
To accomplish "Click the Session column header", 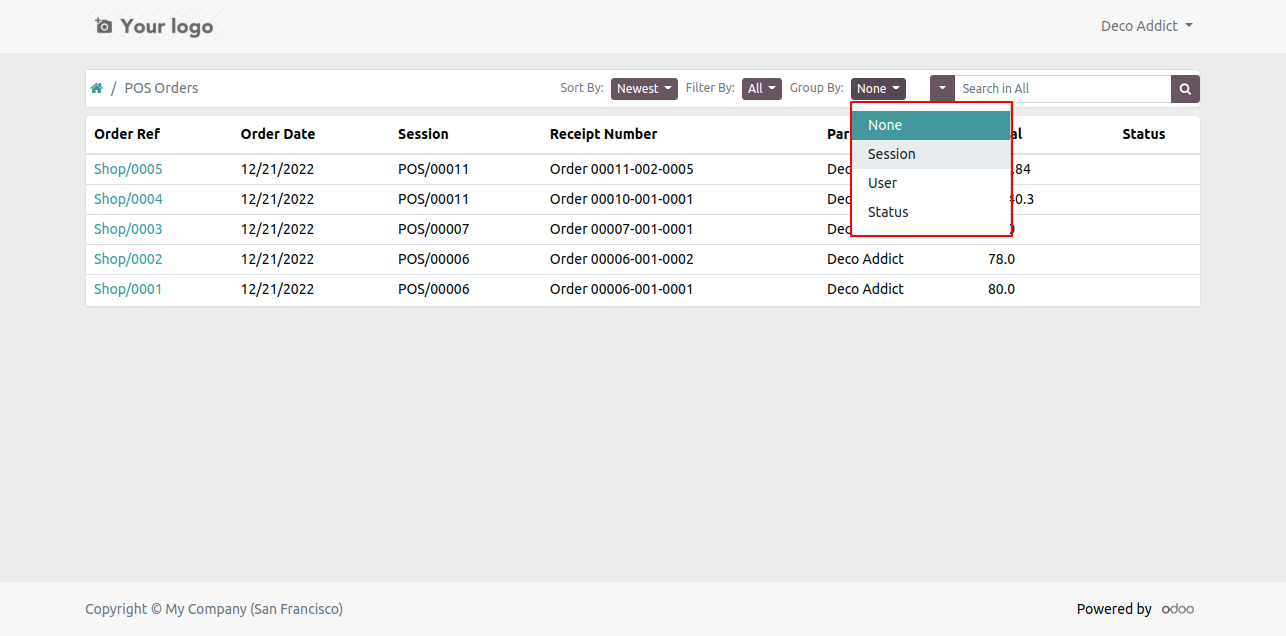I will point(423,134).
